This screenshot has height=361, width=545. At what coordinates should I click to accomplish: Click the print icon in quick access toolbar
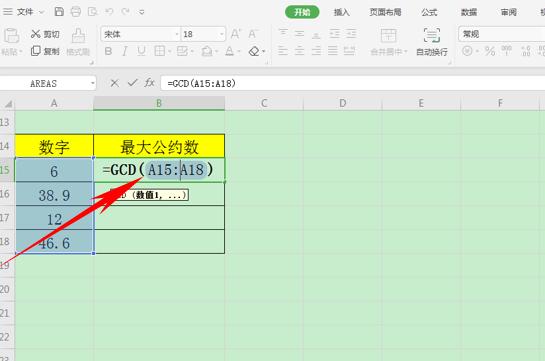[75, 12]
